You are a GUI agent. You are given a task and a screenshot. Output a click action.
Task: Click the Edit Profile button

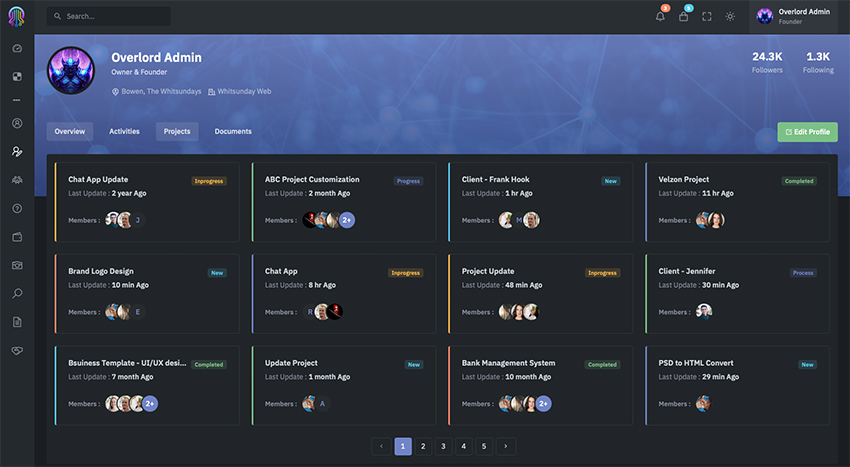coord(807,132)
